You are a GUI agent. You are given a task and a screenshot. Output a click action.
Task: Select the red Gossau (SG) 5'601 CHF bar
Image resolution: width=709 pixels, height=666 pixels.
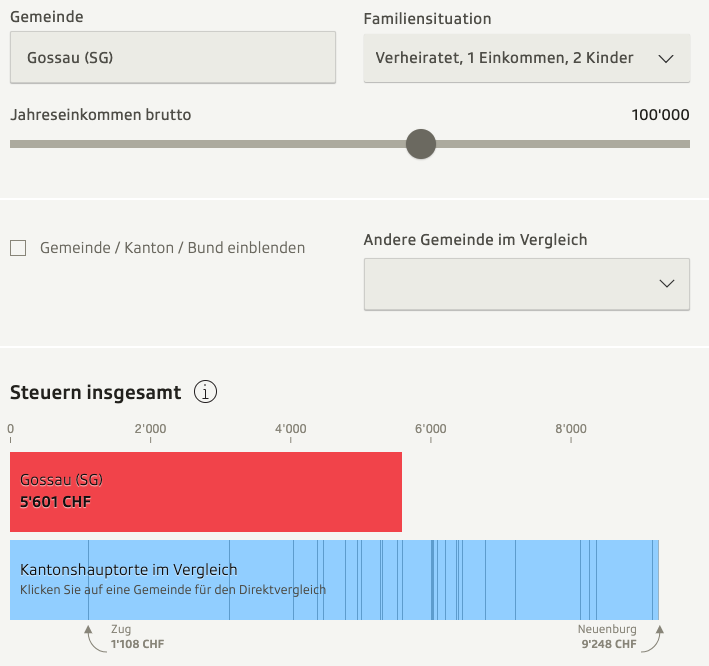click(205, 491)
